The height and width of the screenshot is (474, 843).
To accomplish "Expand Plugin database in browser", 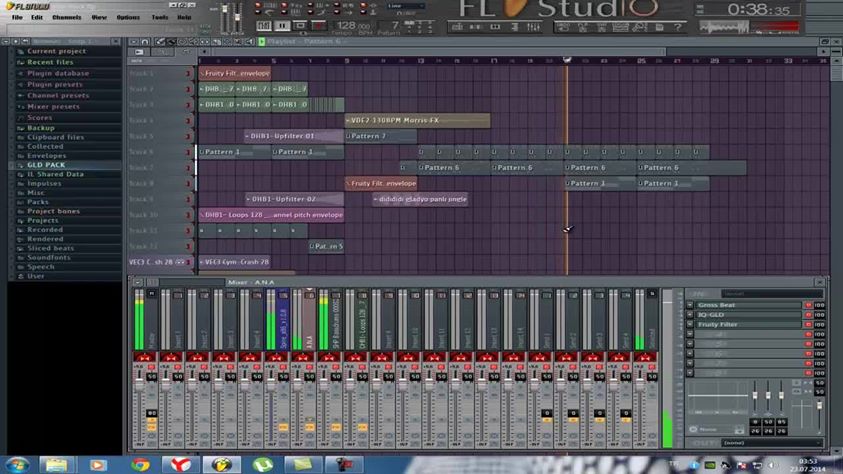I will tap(58, 73).
